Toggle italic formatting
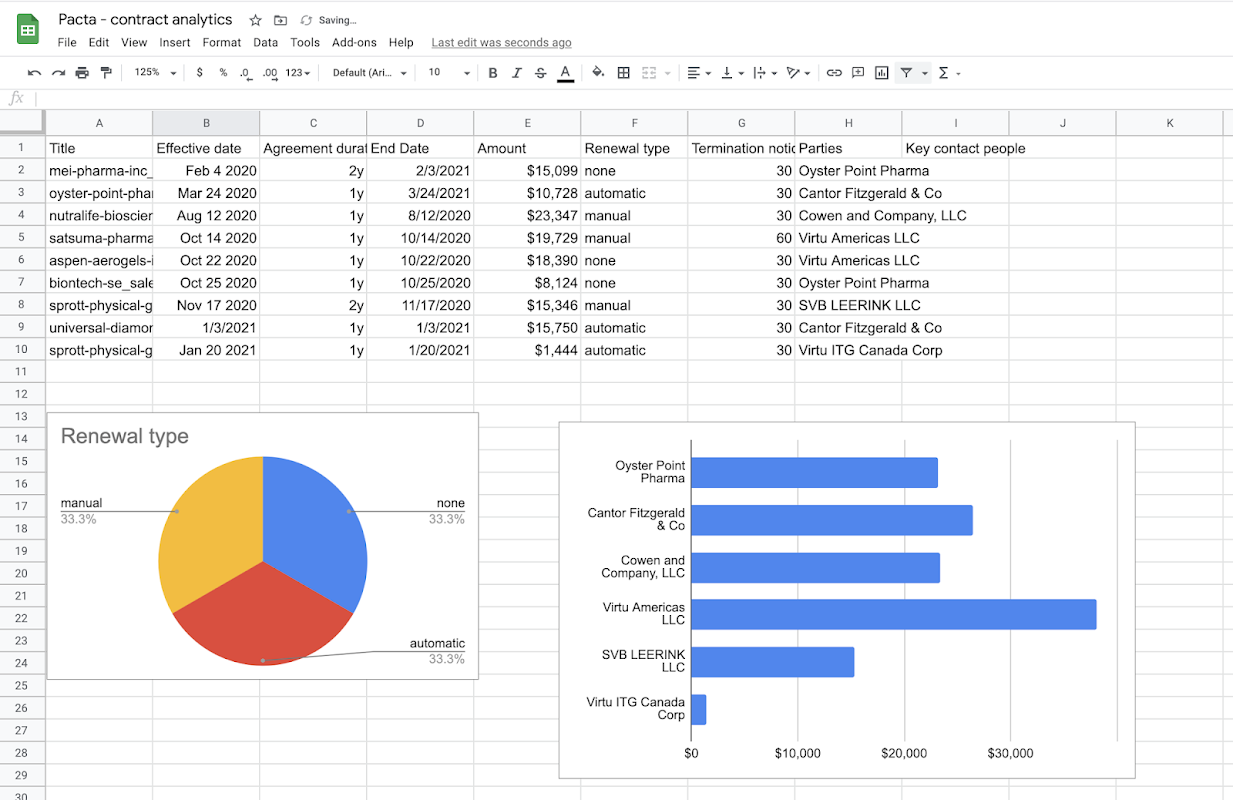 [517, 73]
